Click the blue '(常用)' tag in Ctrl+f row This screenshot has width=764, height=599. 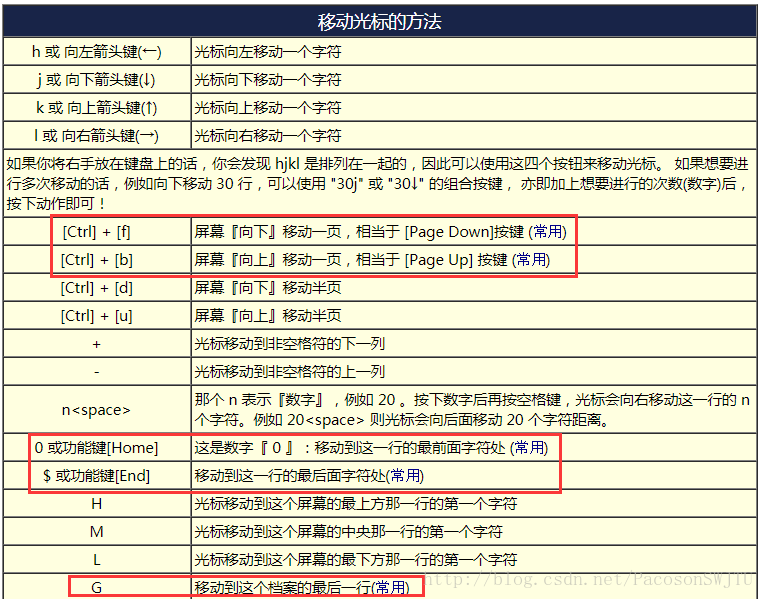(x=548, y=232)
